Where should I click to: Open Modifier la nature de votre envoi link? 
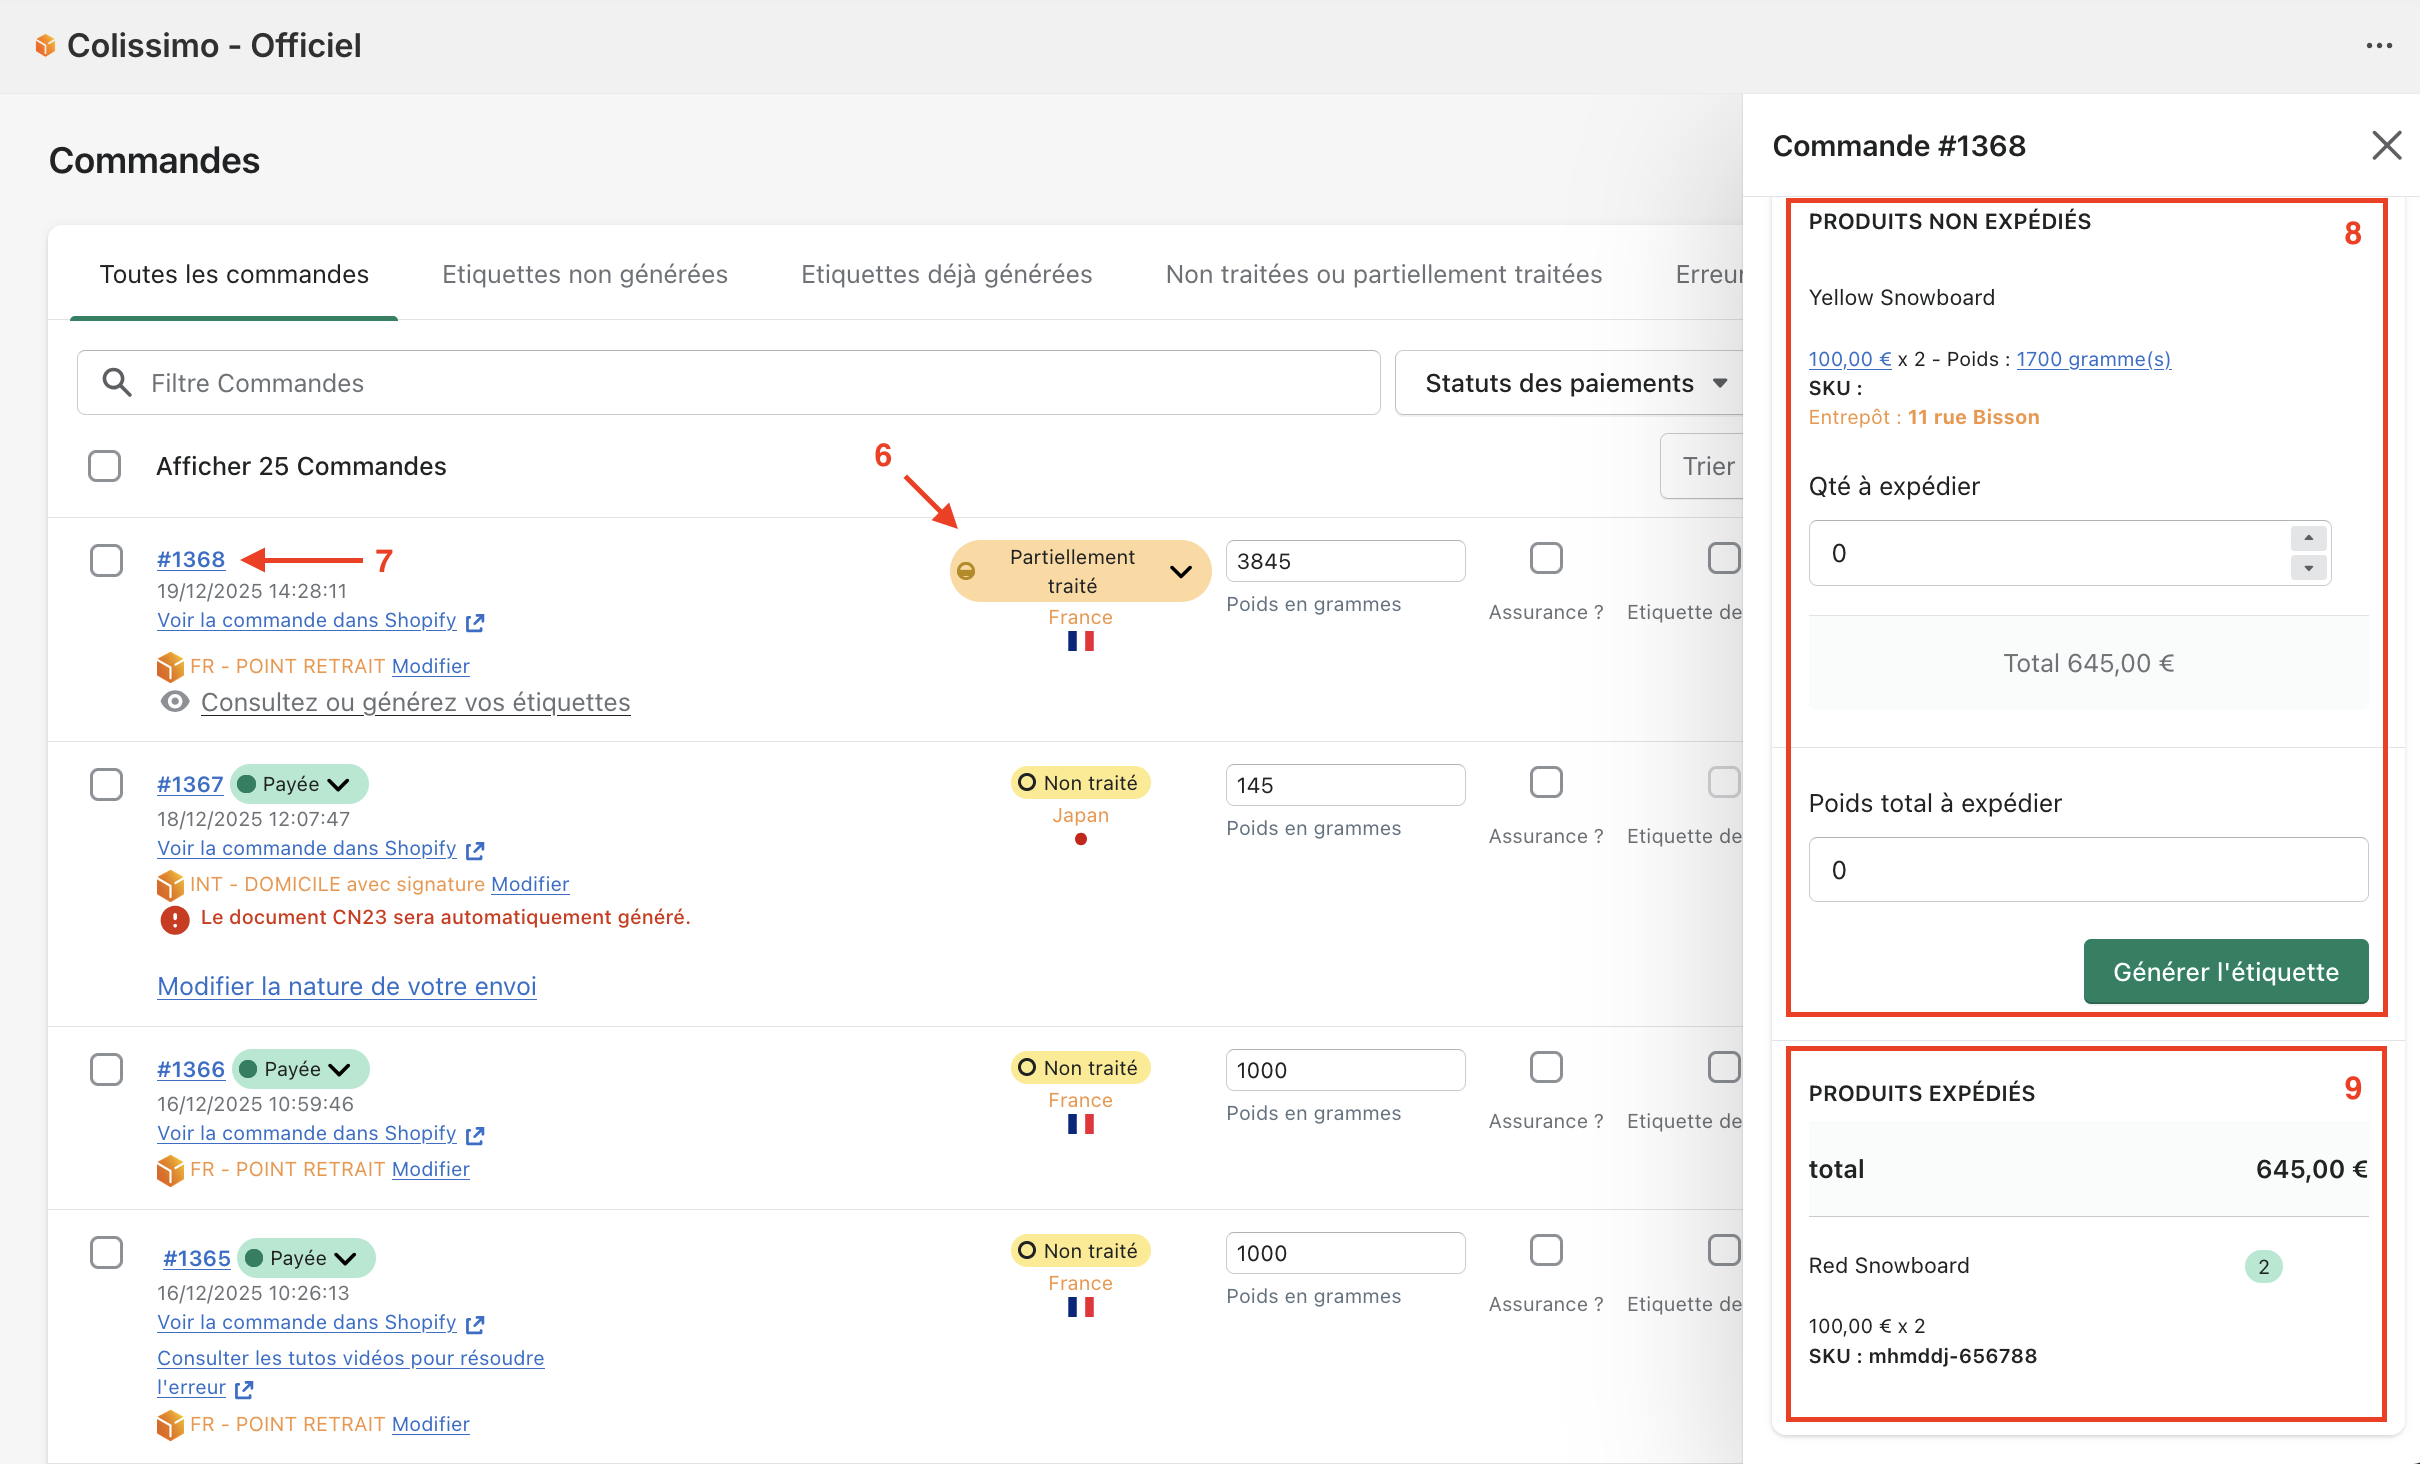click(x=346, y=986)
